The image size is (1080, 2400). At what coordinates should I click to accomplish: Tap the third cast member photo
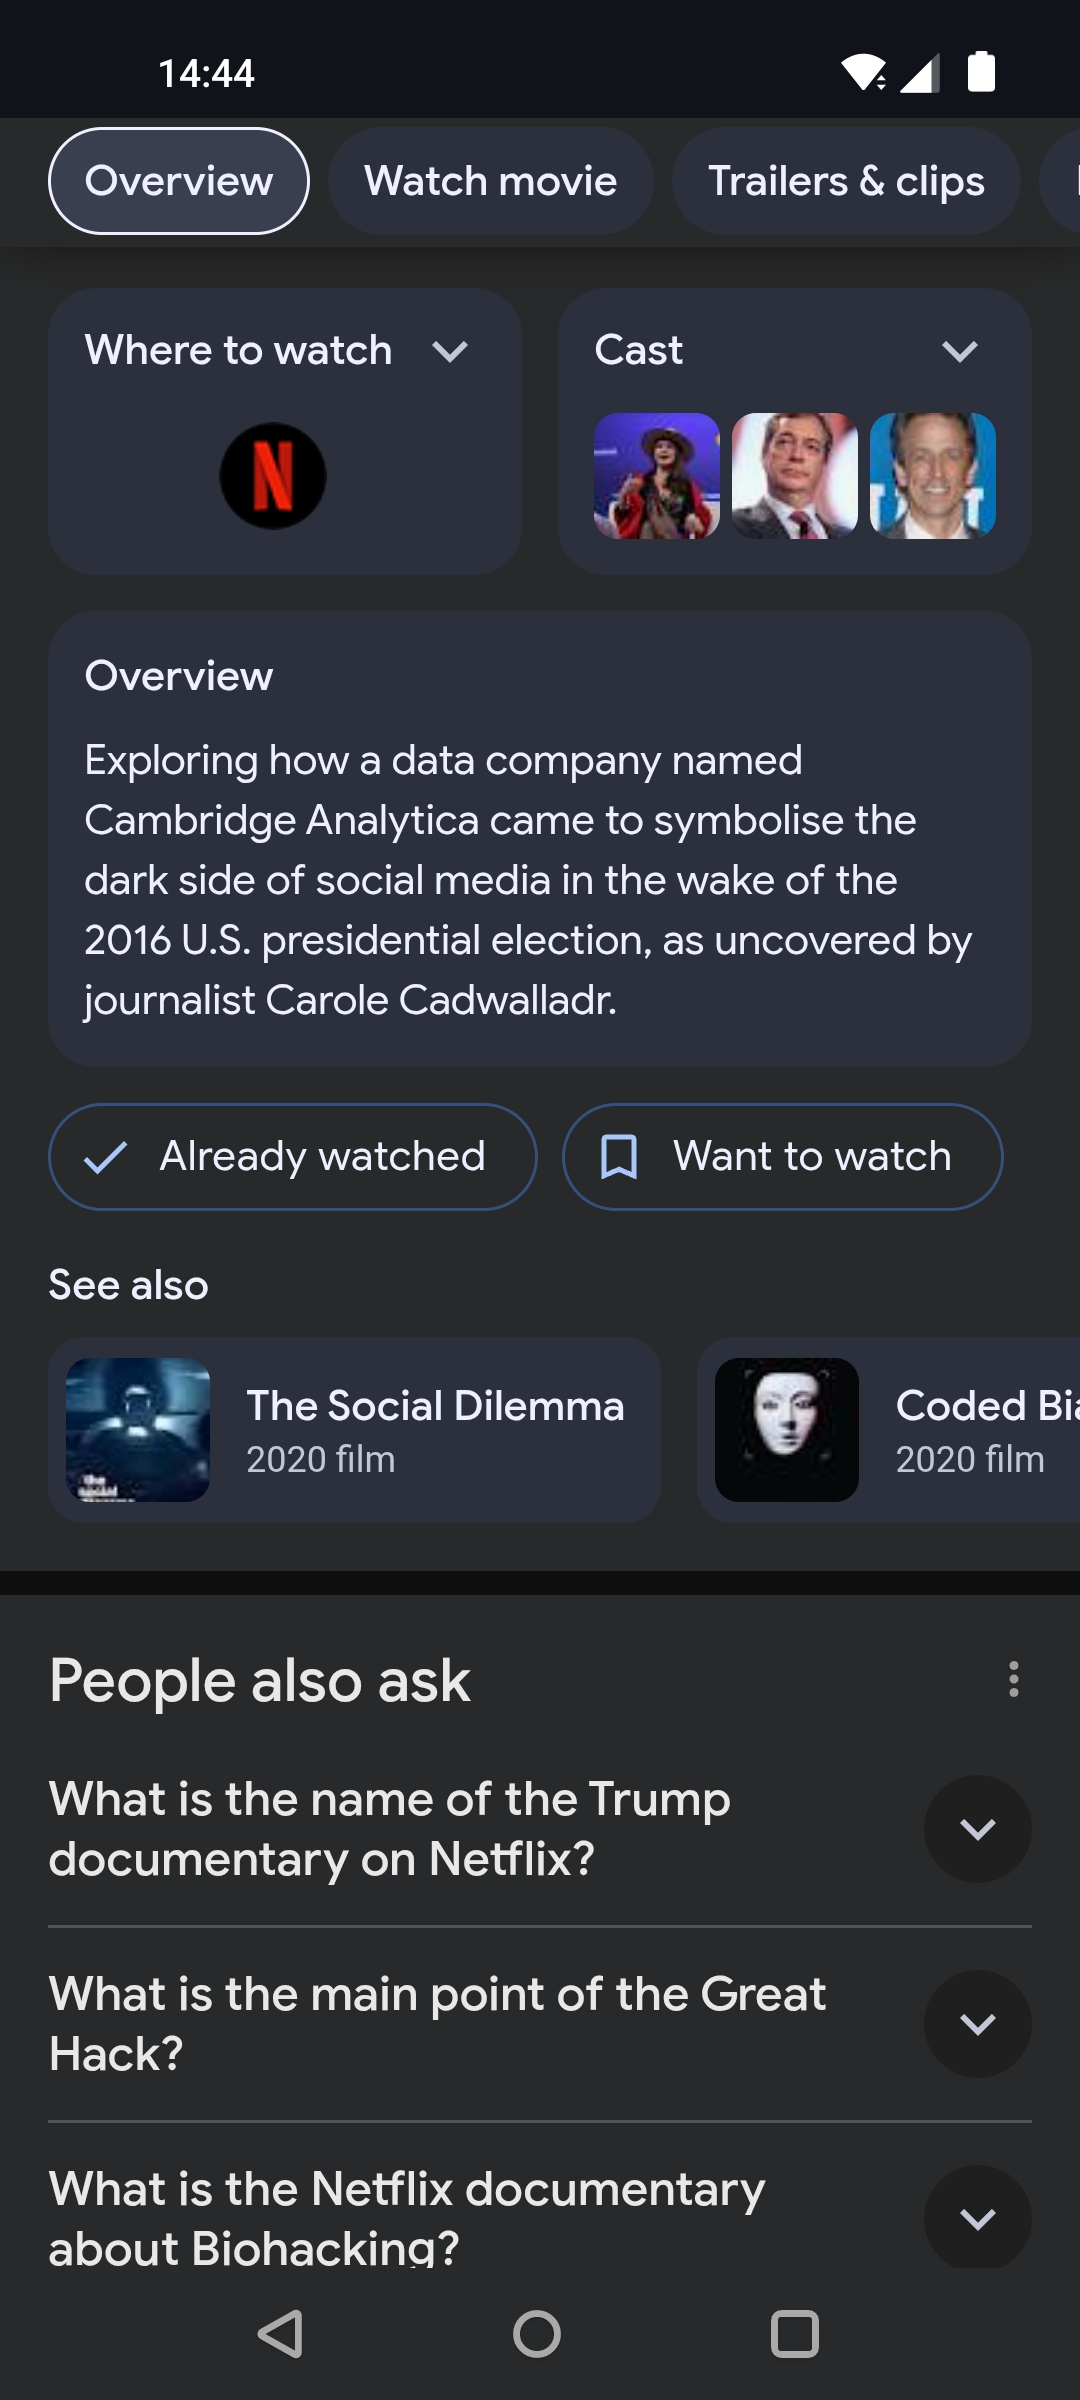933,476
